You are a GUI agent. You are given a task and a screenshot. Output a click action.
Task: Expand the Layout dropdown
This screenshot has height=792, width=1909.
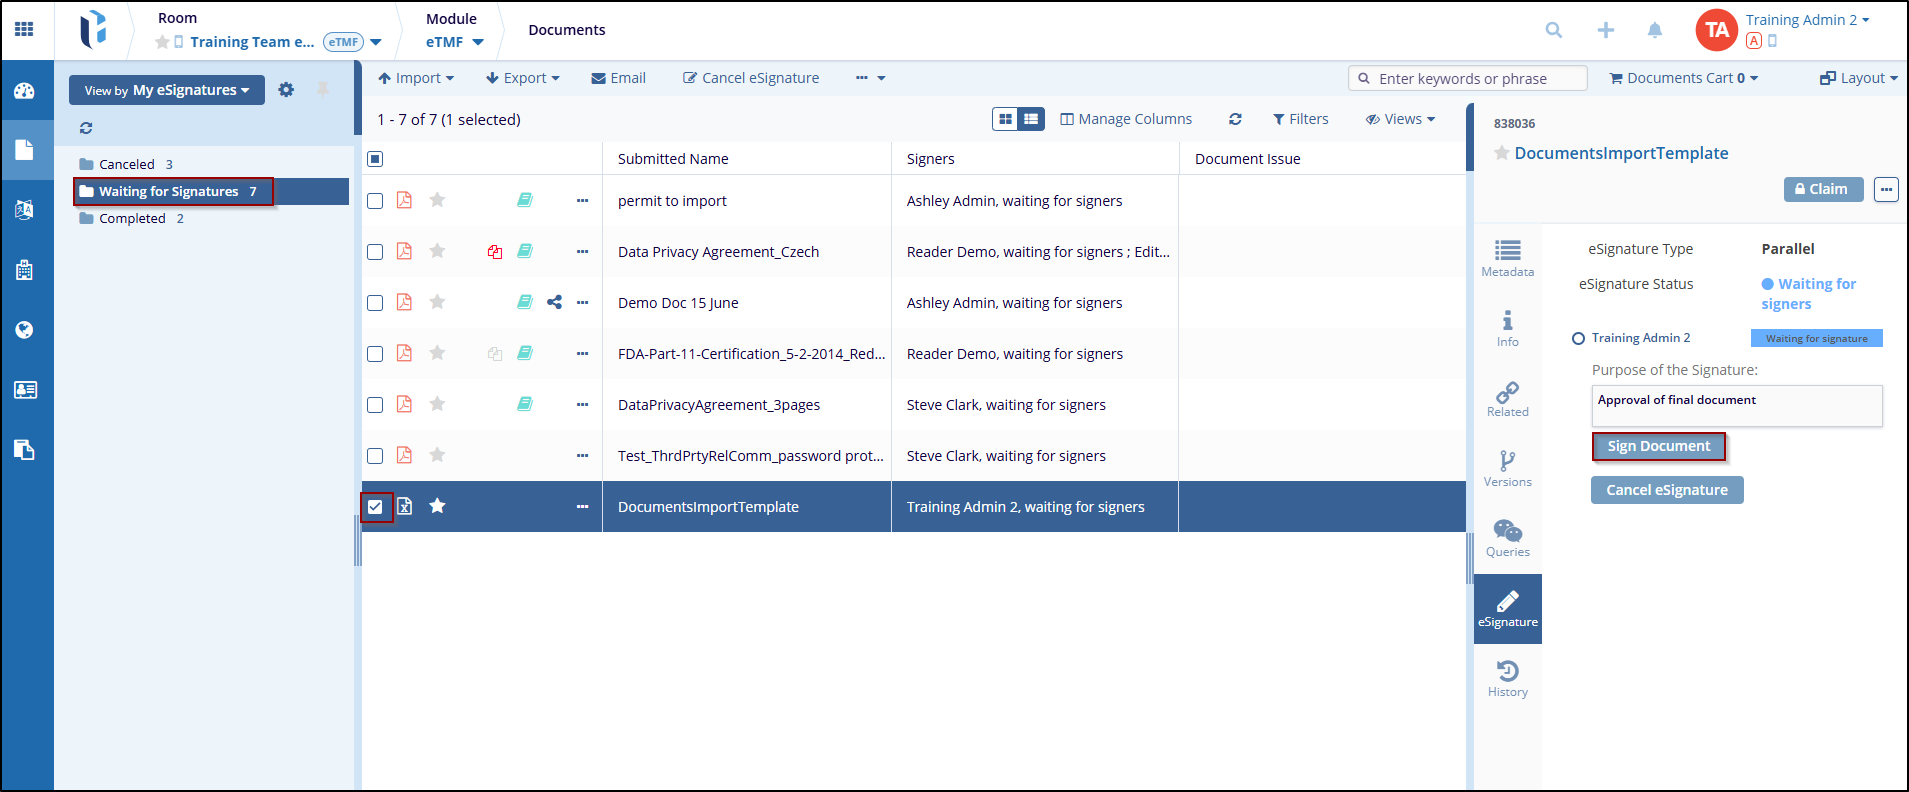pos(1858,78)
